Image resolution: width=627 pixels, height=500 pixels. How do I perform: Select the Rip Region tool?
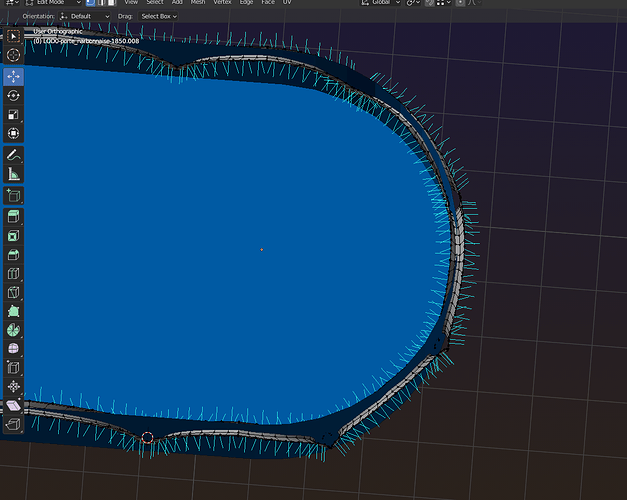13,424
